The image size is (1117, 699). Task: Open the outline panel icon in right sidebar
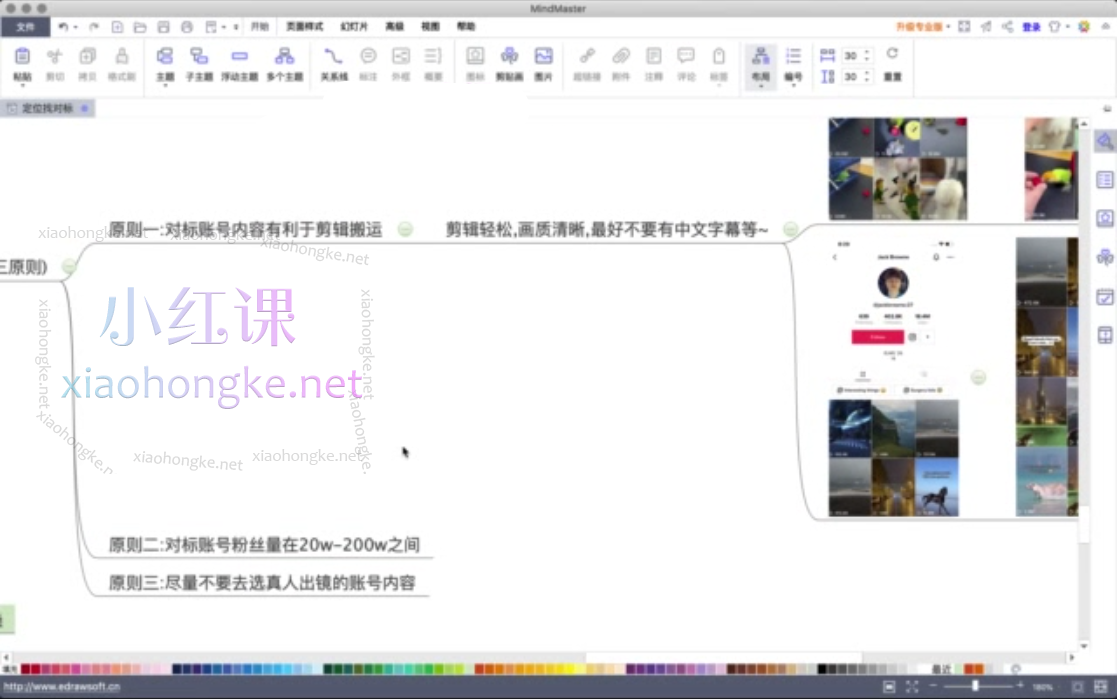pos(1104,180)
